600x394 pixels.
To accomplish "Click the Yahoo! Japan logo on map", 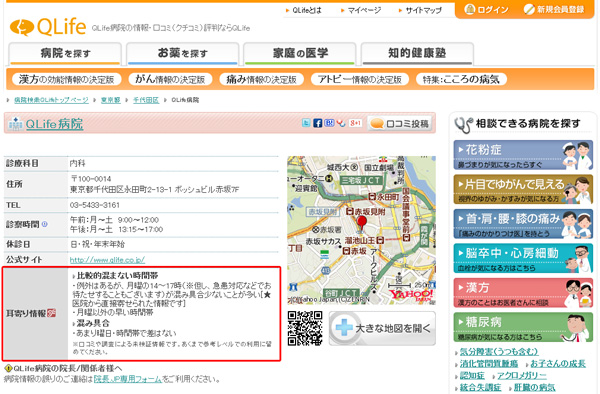I will (411, 295).
